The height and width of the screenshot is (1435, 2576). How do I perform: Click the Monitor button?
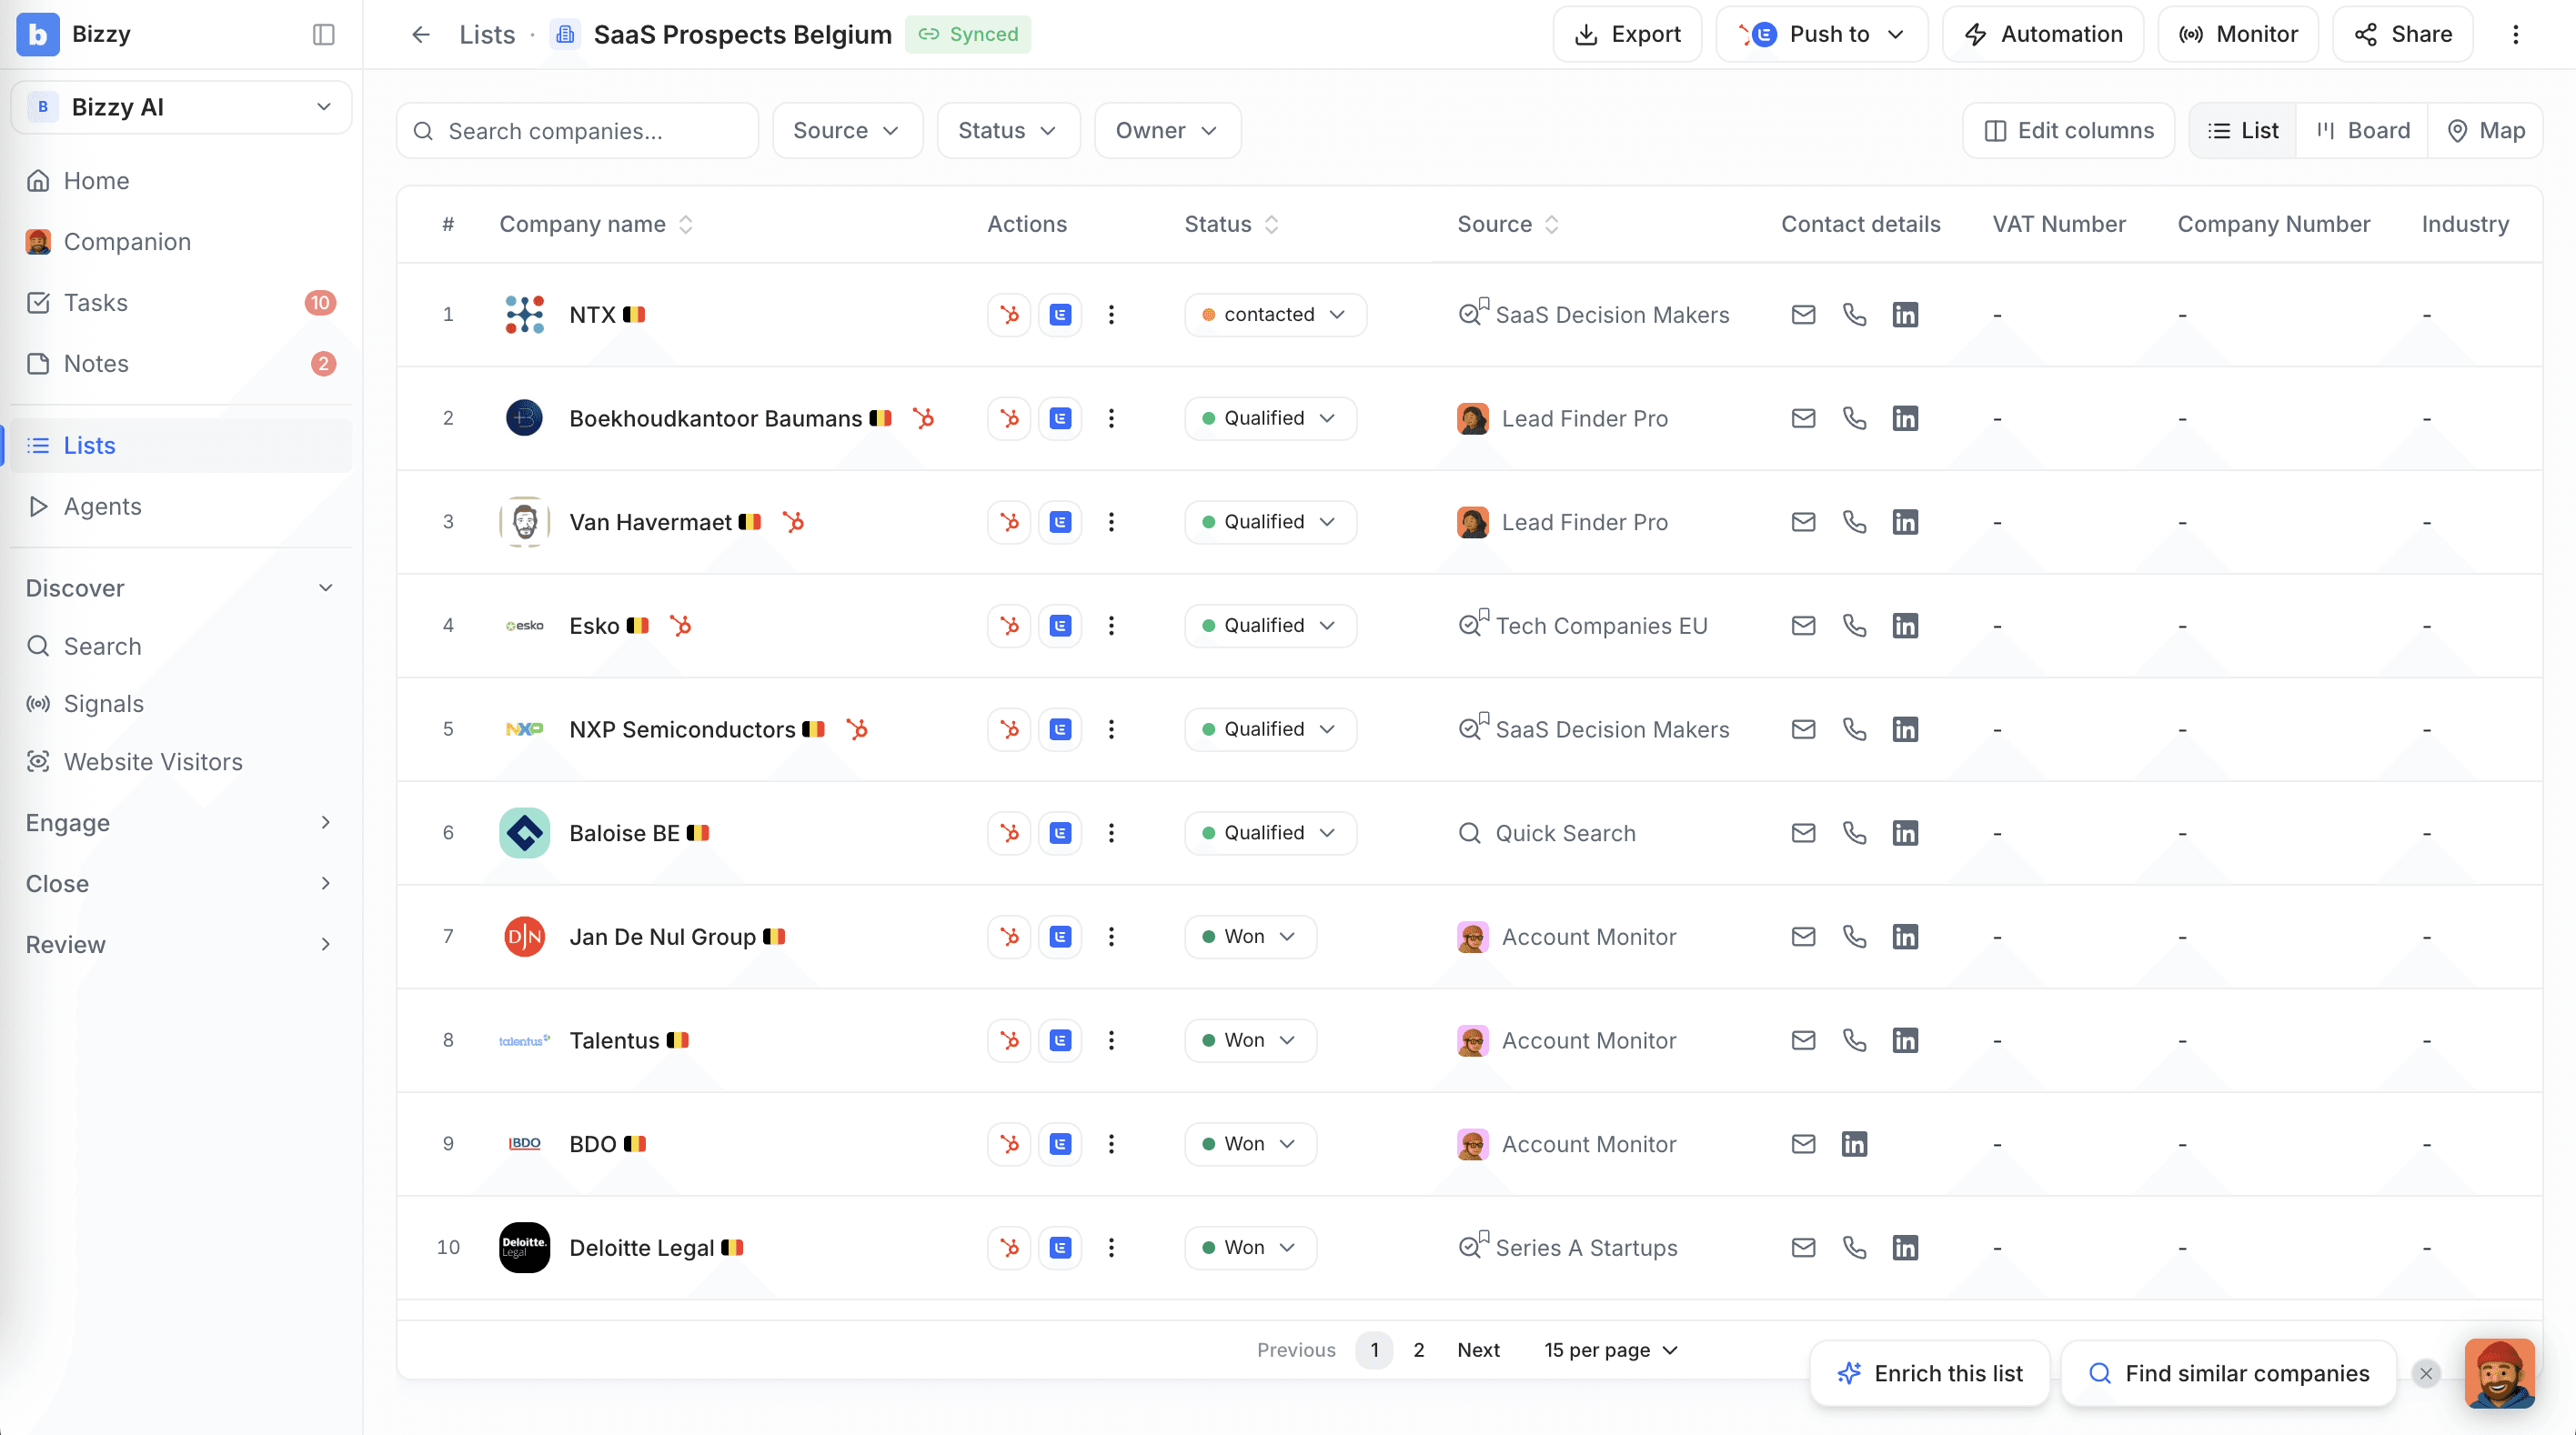coord(2238,34)
